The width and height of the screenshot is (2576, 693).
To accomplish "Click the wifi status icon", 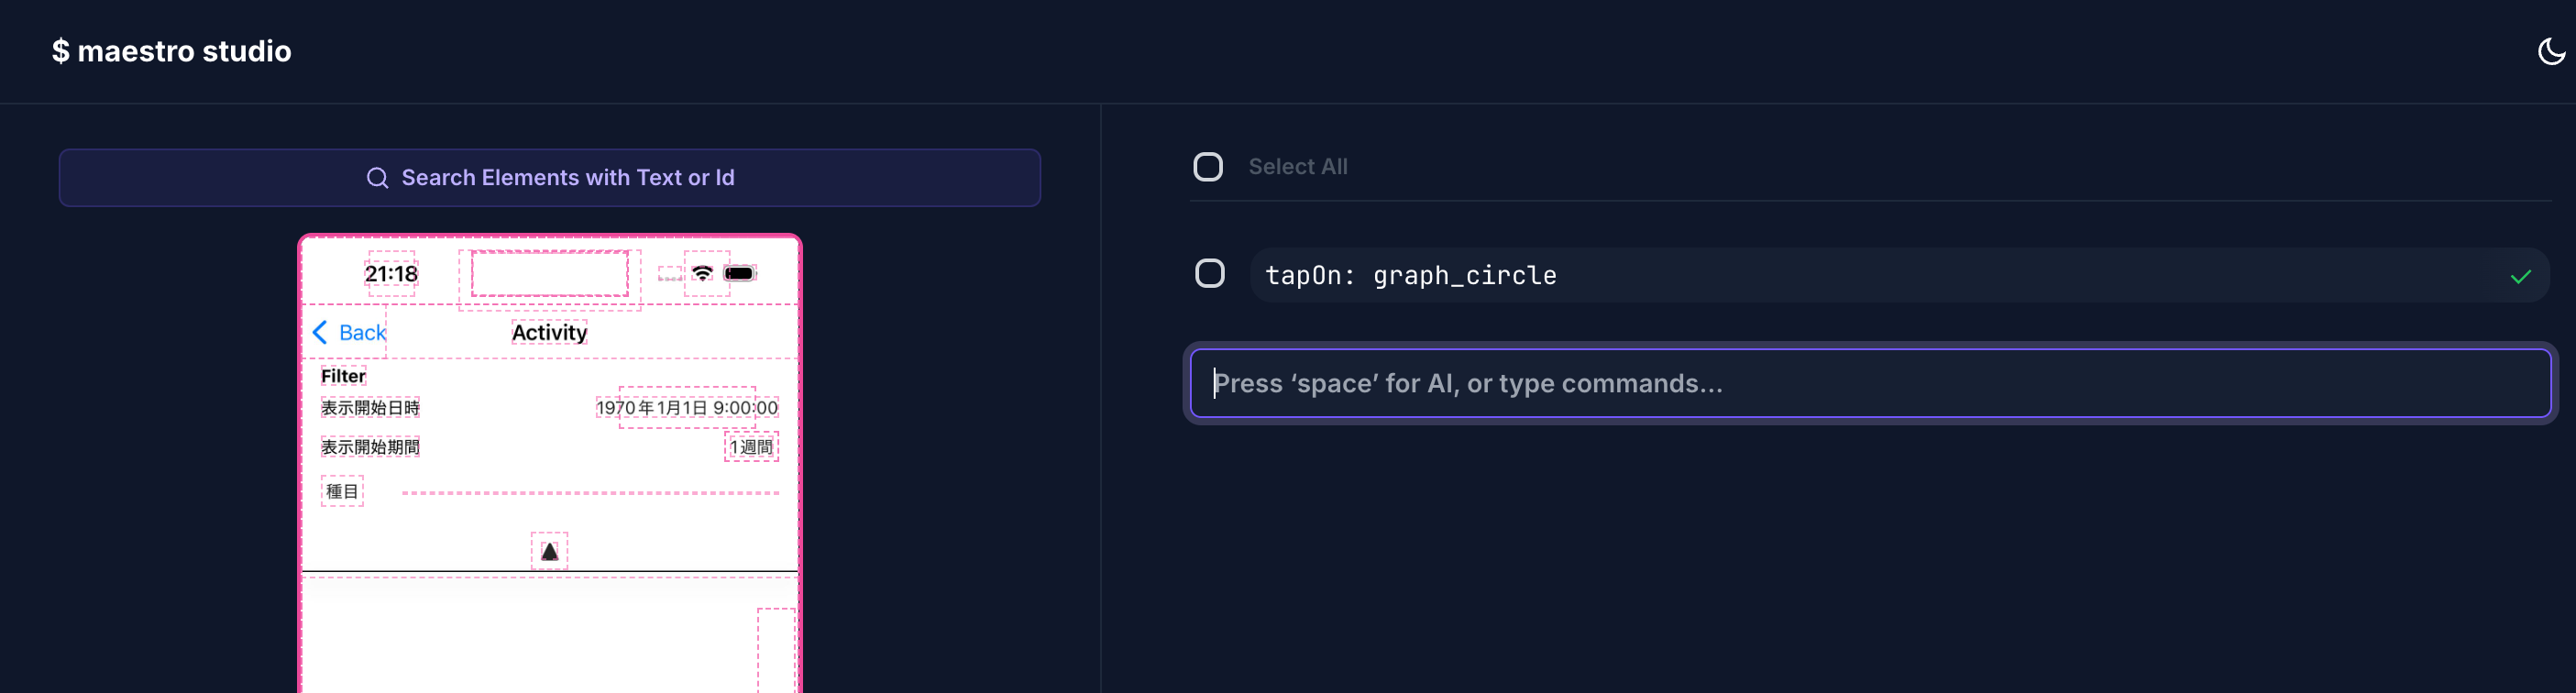I will click(702, 273).
